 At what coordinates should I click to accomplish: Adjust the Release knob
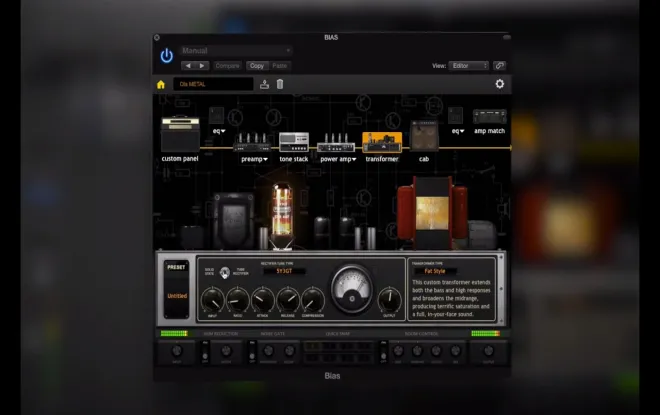point(288,300)
